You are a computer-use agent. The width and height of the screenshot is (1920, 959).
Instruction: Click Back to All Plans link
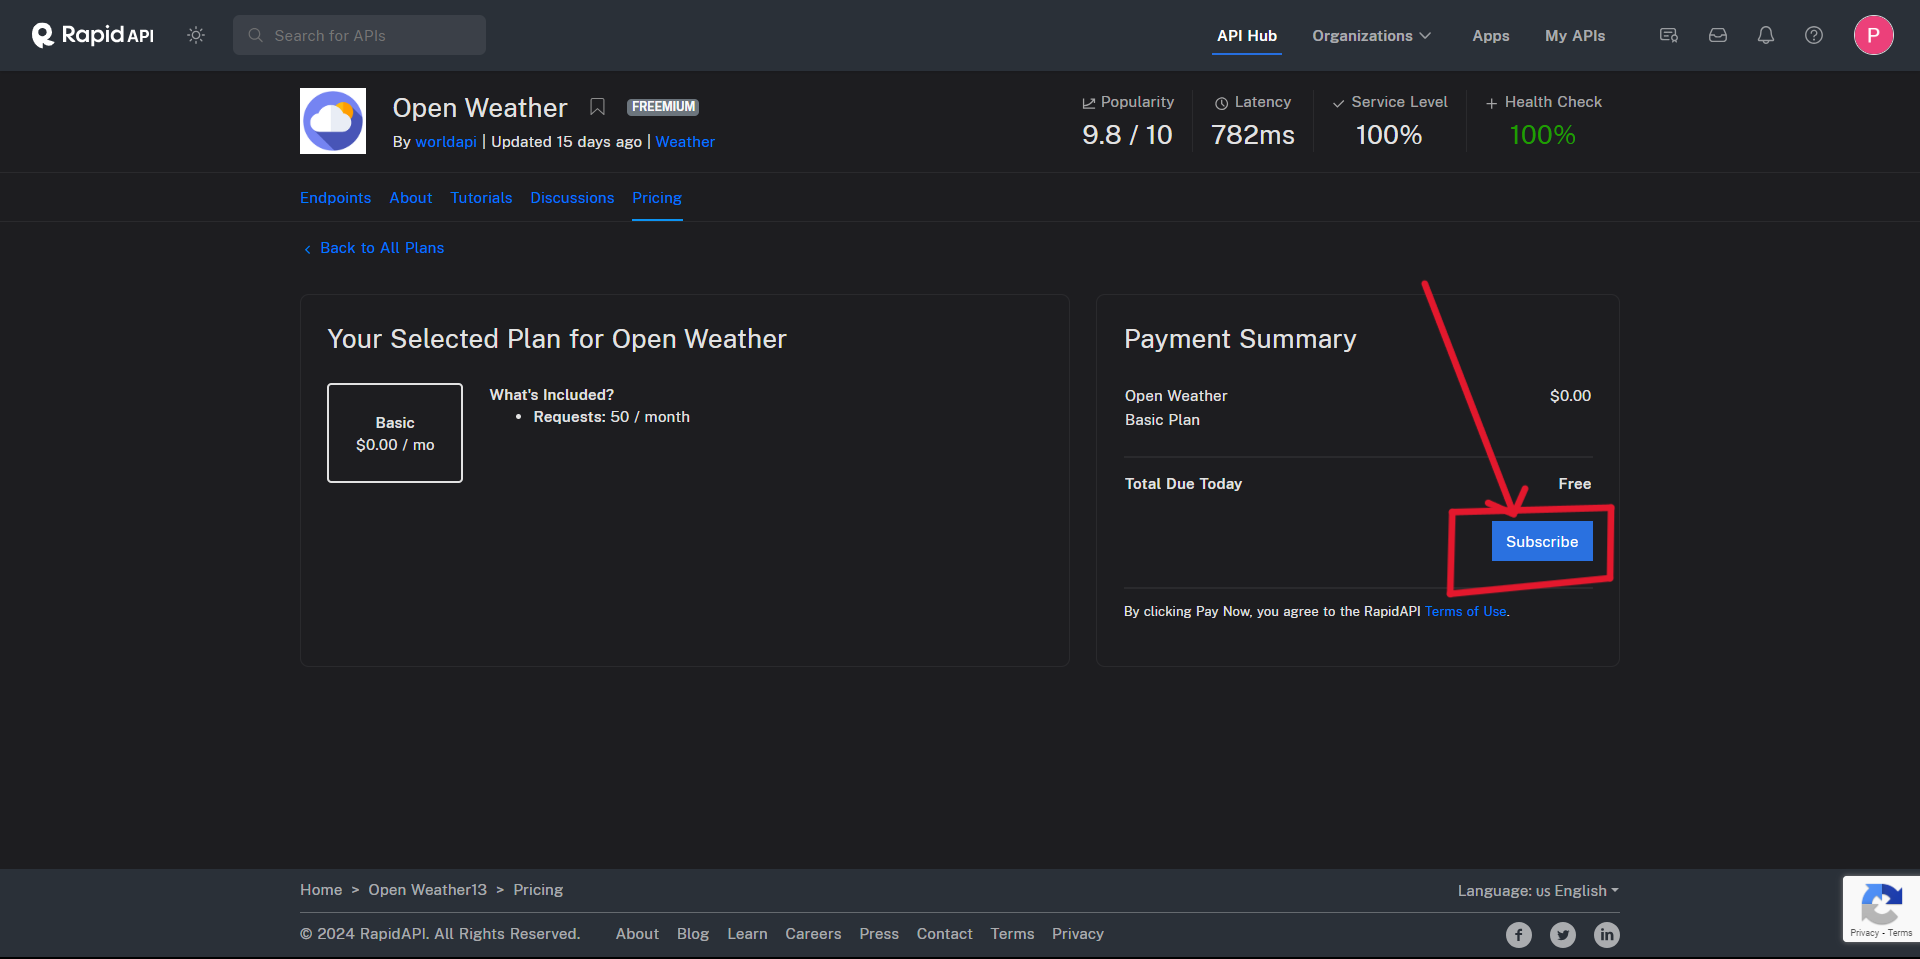click(374, 248)
